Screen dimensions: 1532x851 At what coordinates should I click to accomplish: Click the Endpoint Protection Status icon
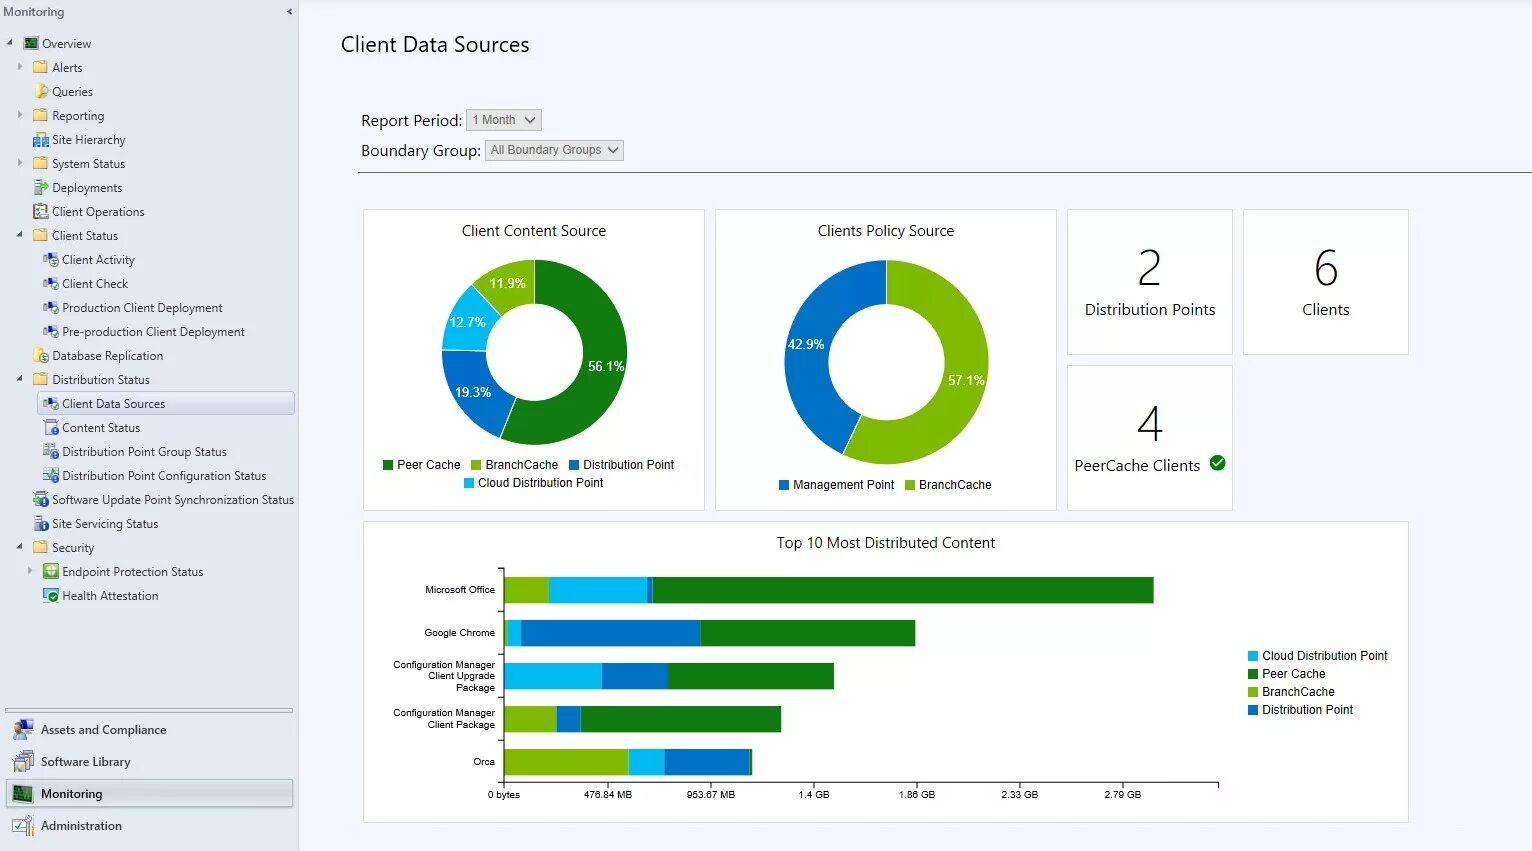51,571
